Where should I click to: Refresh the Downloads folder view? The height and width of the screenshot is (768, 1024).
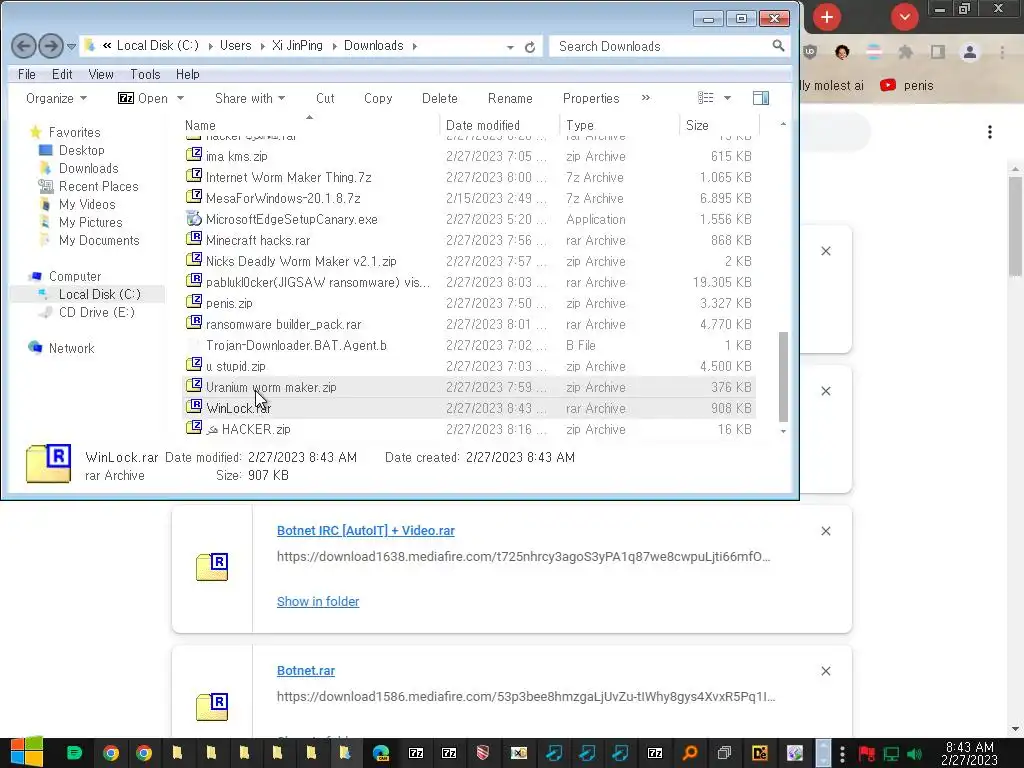[x=530, y=46]
